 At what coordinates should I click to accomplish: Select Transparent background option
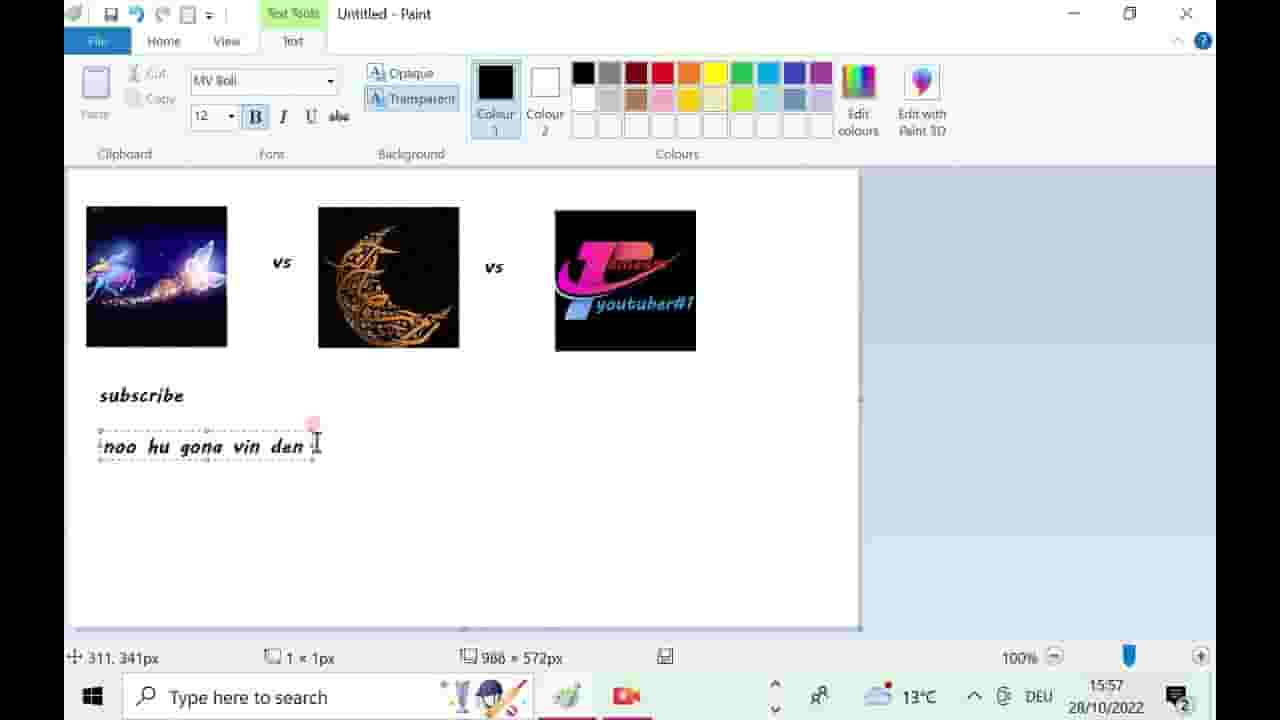click(x=412, y=99)
